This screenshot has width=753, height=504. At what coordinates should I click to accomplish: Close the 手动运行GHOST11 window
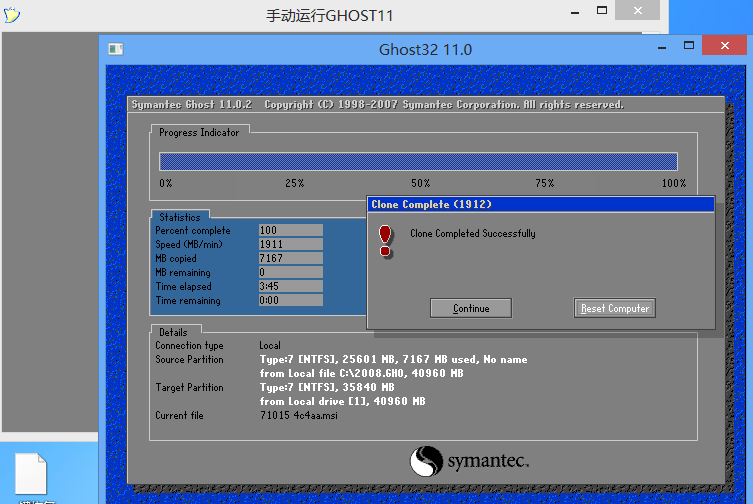637,11
